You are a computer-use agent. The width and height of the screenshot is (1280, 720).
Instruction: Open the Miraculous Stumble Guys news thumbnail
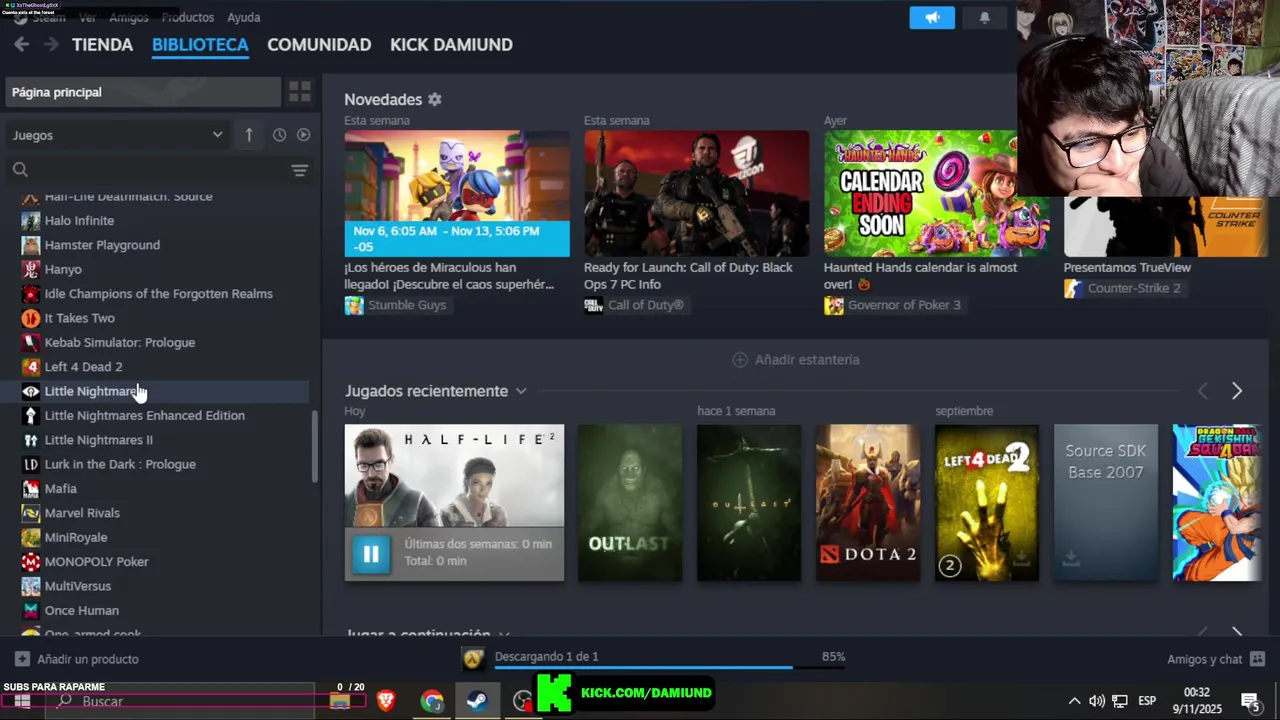pos(457,193)
